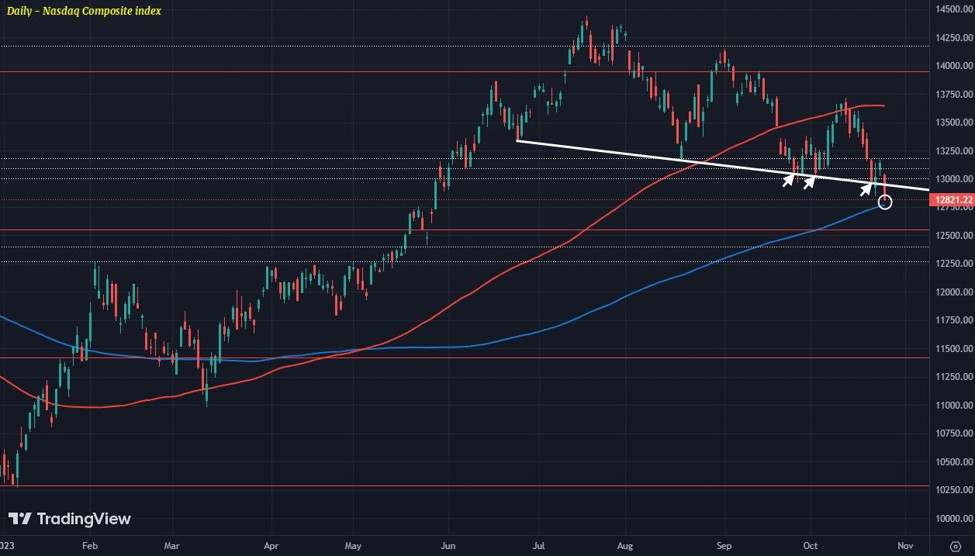This screenshot has height=556, width=975.
Task: Click the chart title Daily Nasdaq Composite index
Action: click(x=84, y=11)
